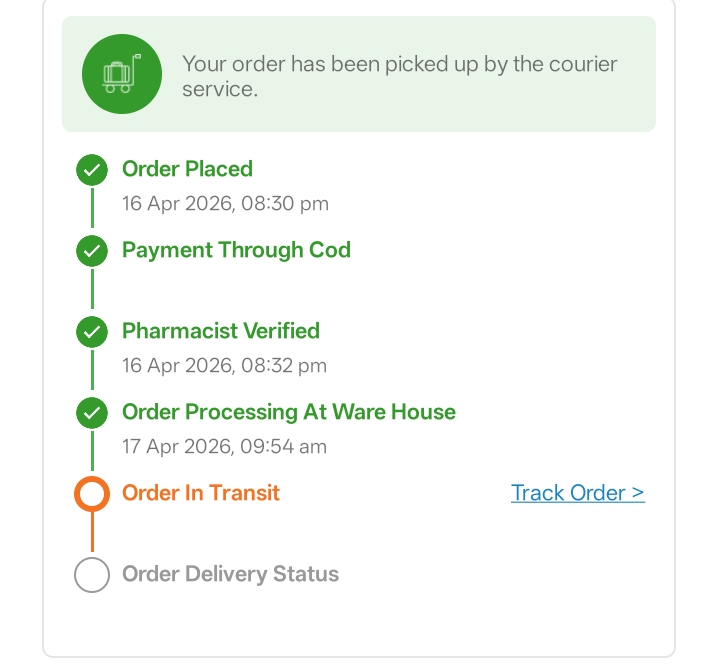
Task: Click the grey Order Delivery Status circle
Action: pos(92,575)
